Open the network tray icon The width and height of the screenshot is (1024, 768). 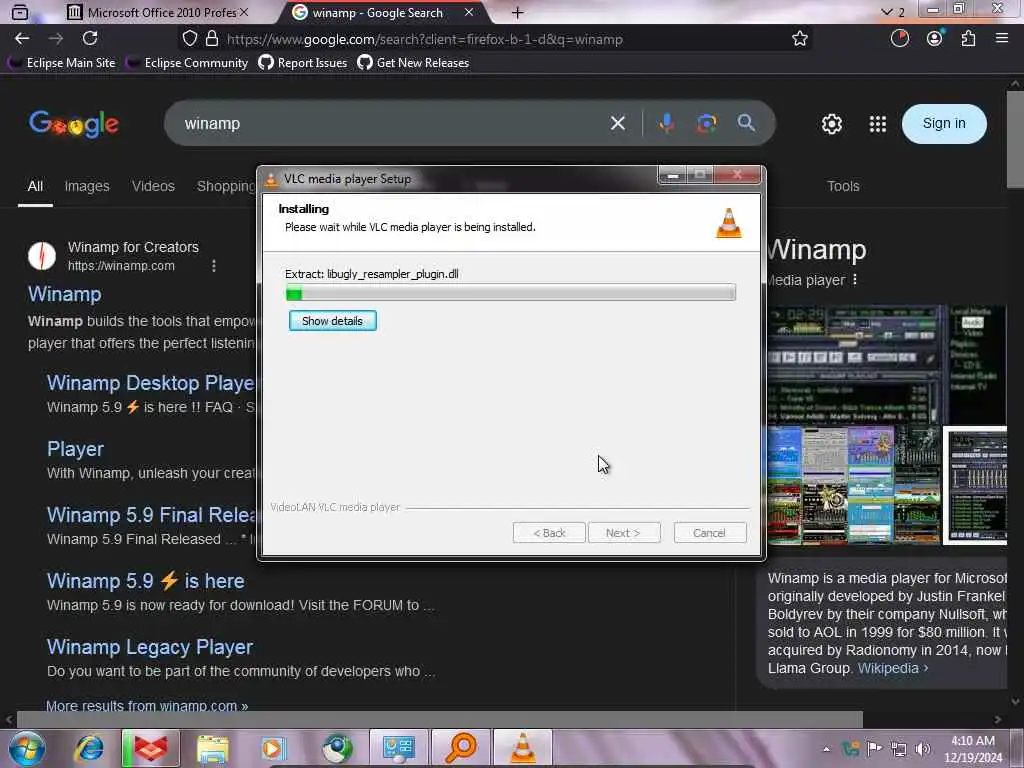899,749
